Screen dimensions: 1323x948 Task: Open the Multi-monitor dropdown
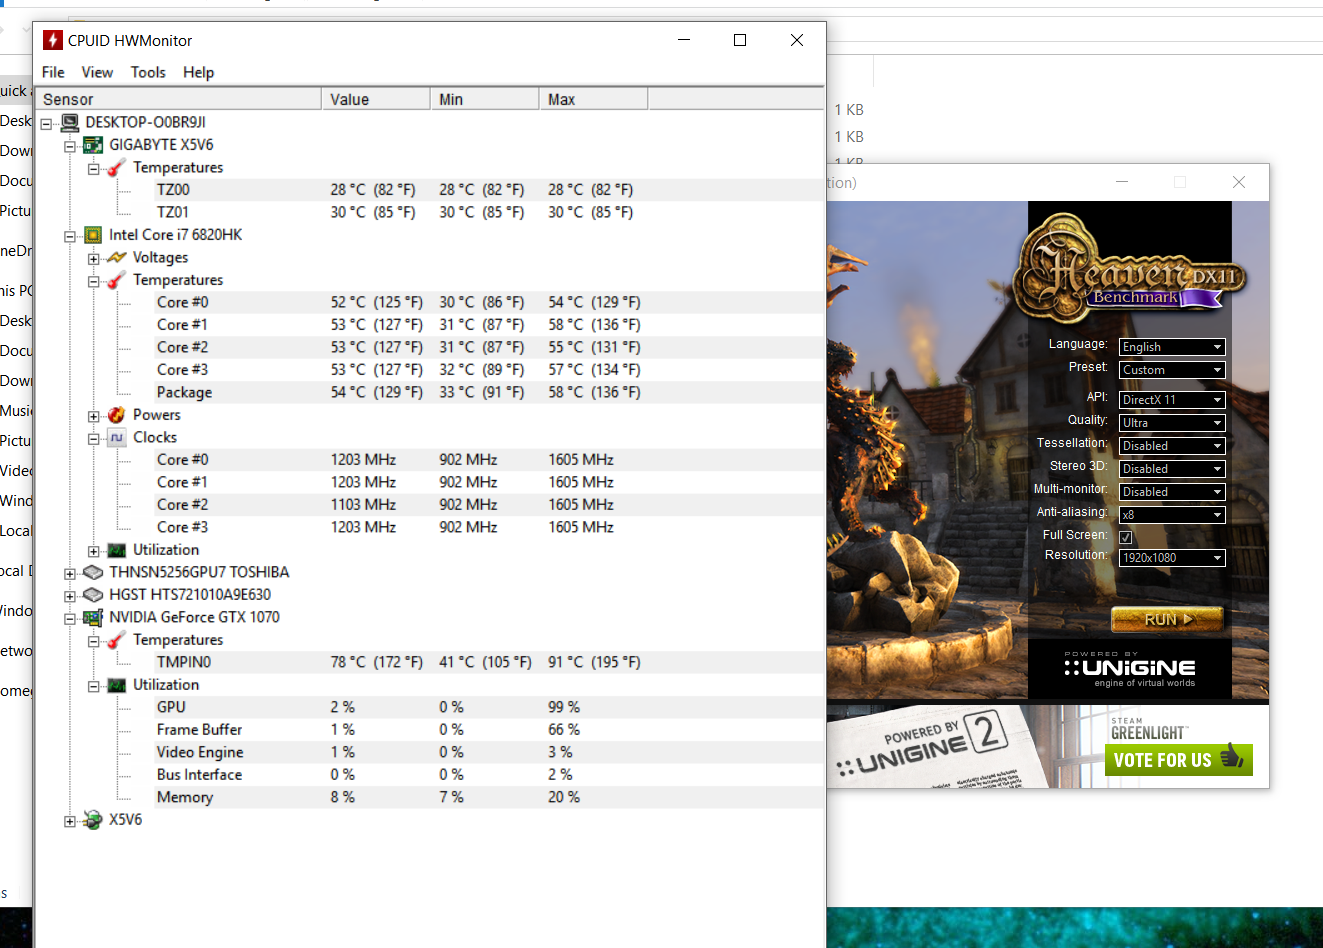coord(1172,492)
